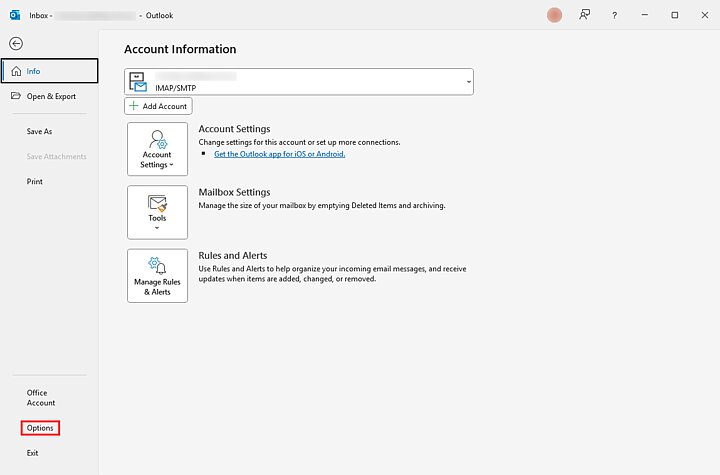This screenshot has height=475, width=720.
Task: Click the Mailbox Settings heading text
Action: [234, 192]
